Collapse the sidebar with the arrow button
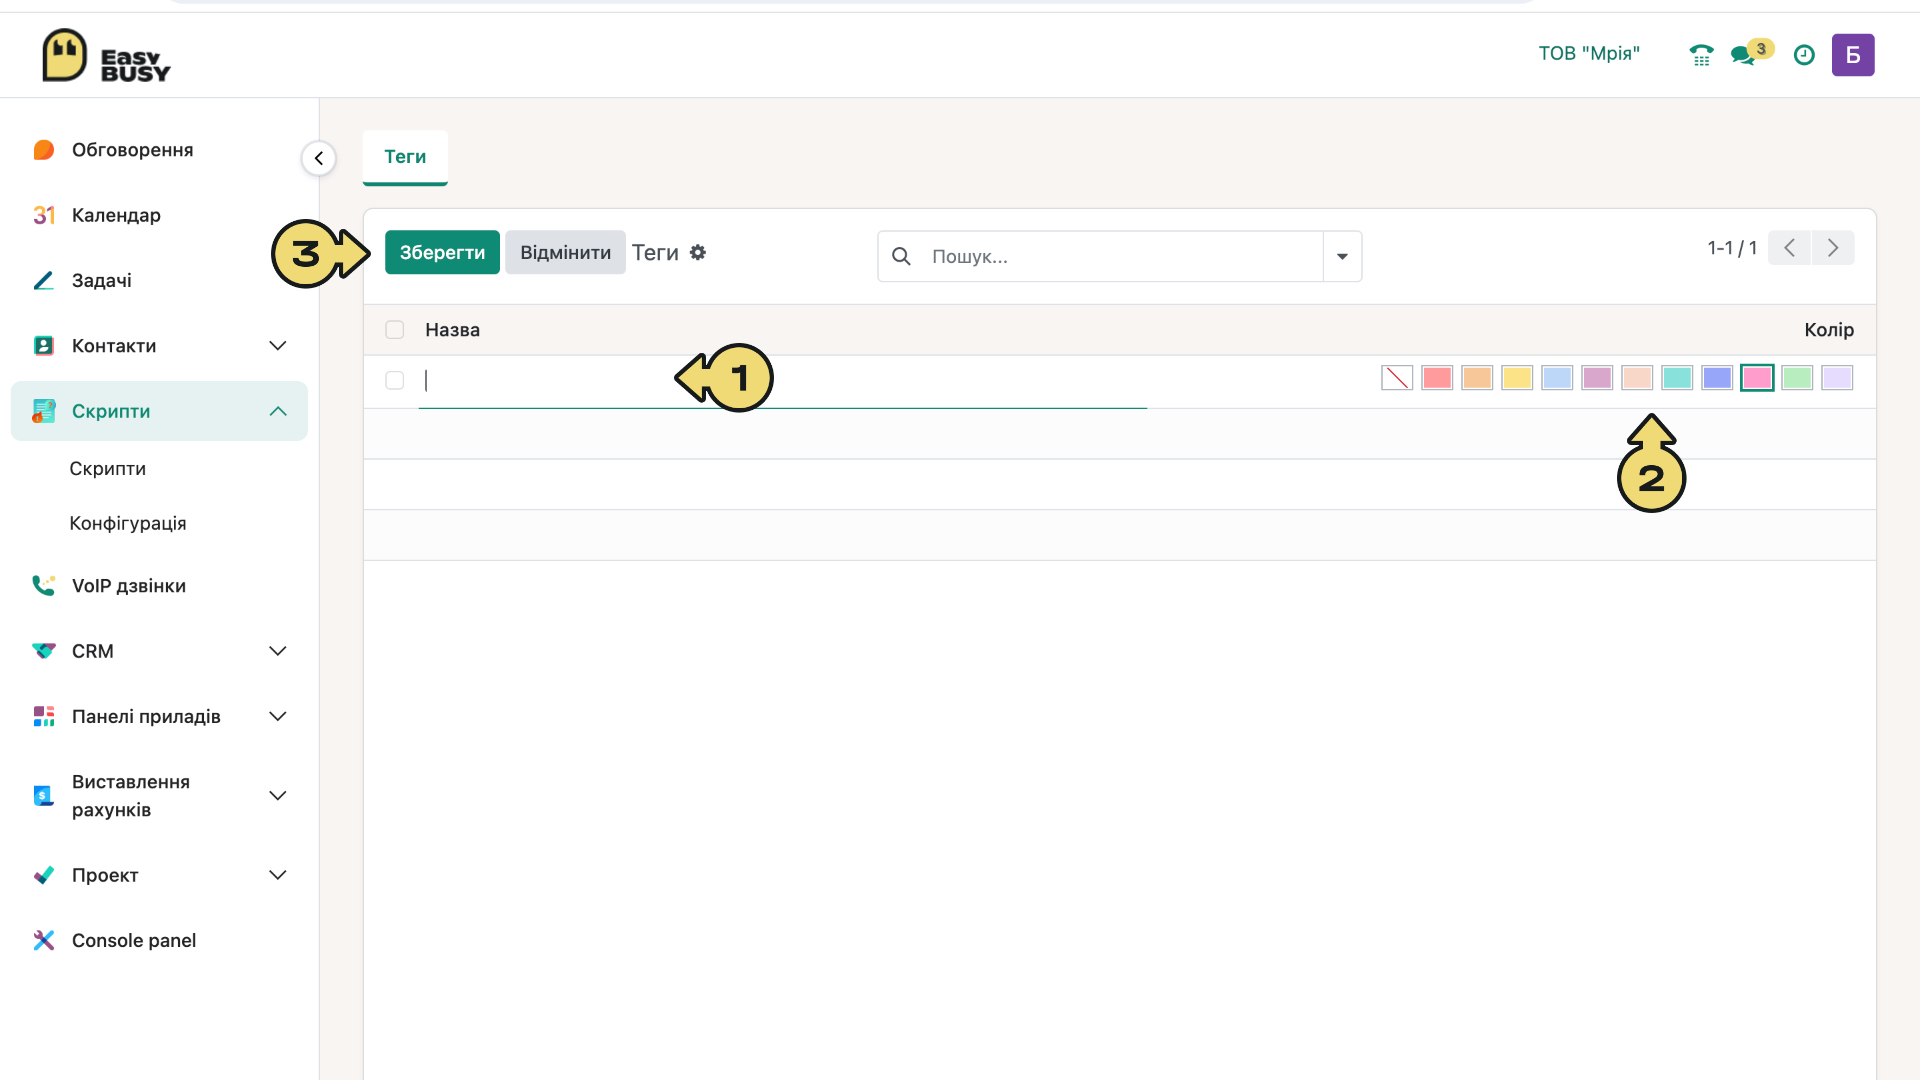 click(319, 158)
